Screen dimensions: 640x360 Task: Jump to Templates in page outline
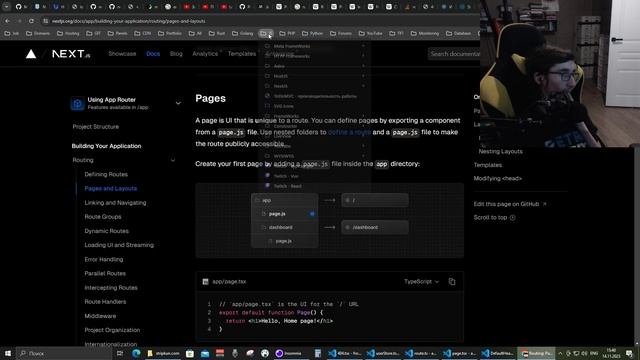pos(488,165)
